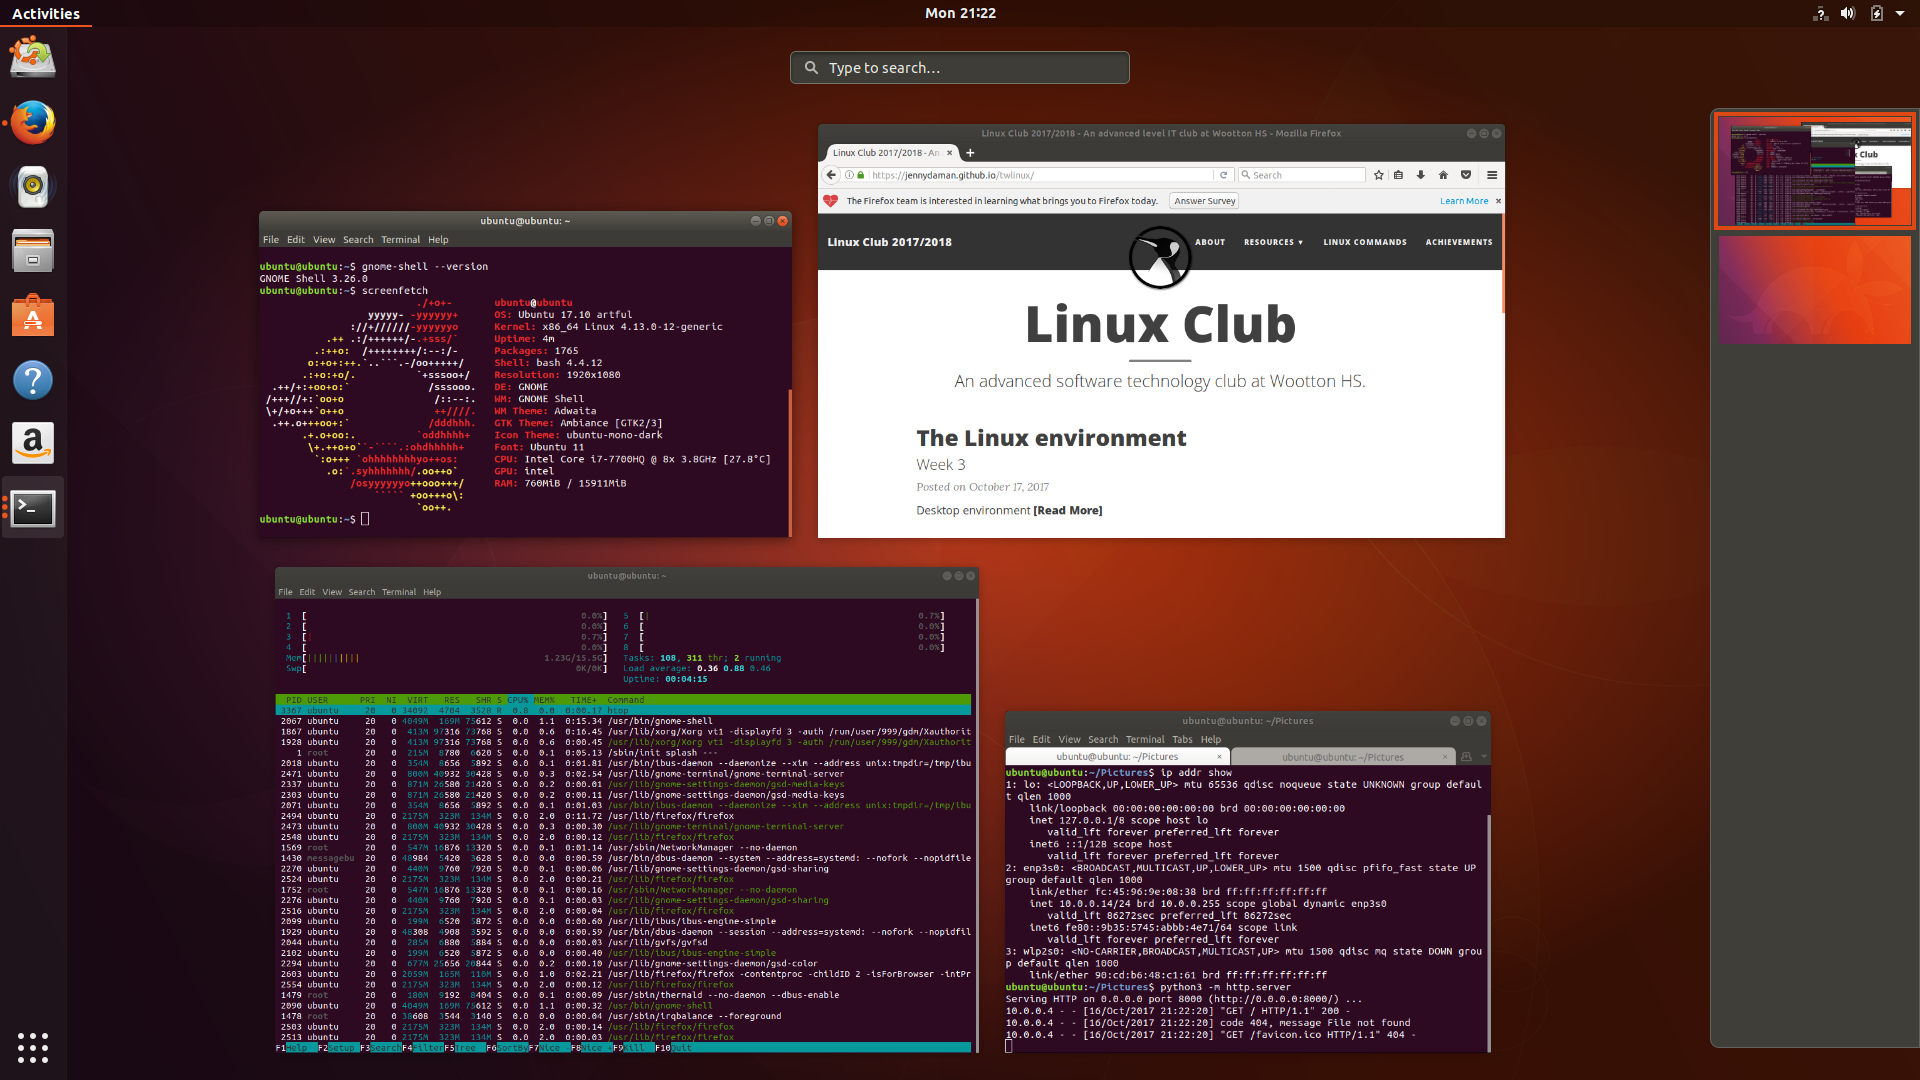The image size is (1920, 1080).
Task: Open Edit menu in screenfetch terminal
Action: pos(296,240)
